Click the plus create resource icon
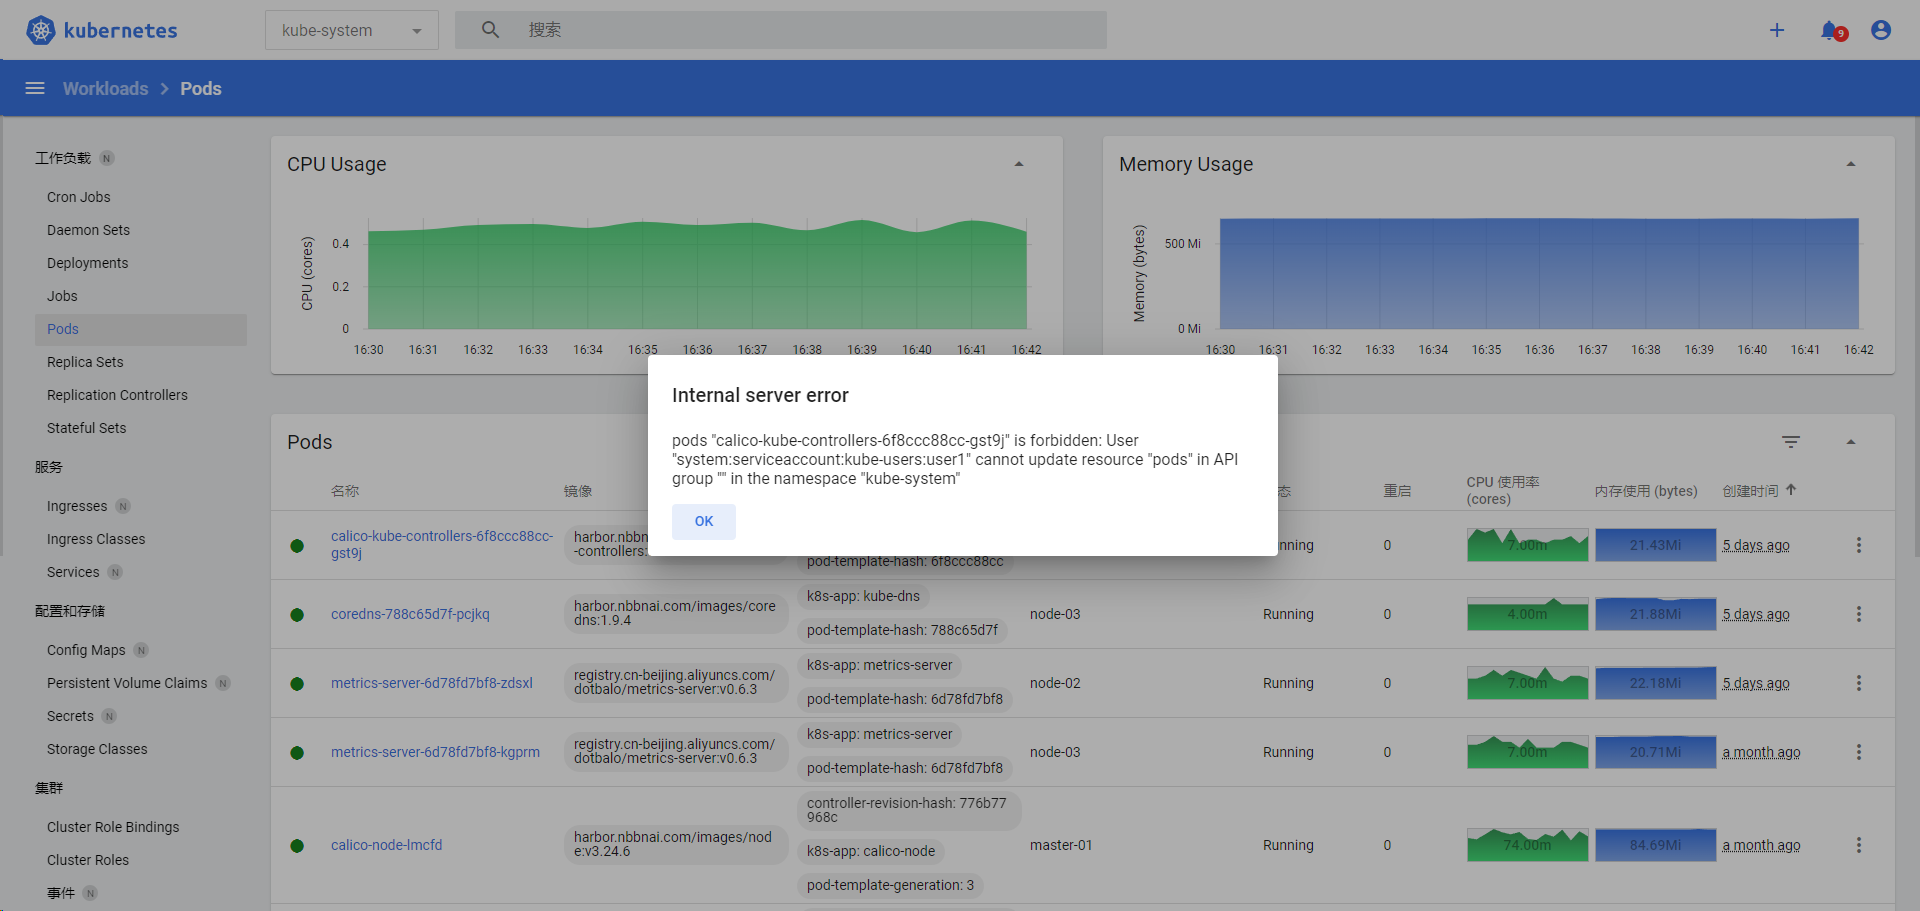The image size is (1920, 911). coord(1777,30)
